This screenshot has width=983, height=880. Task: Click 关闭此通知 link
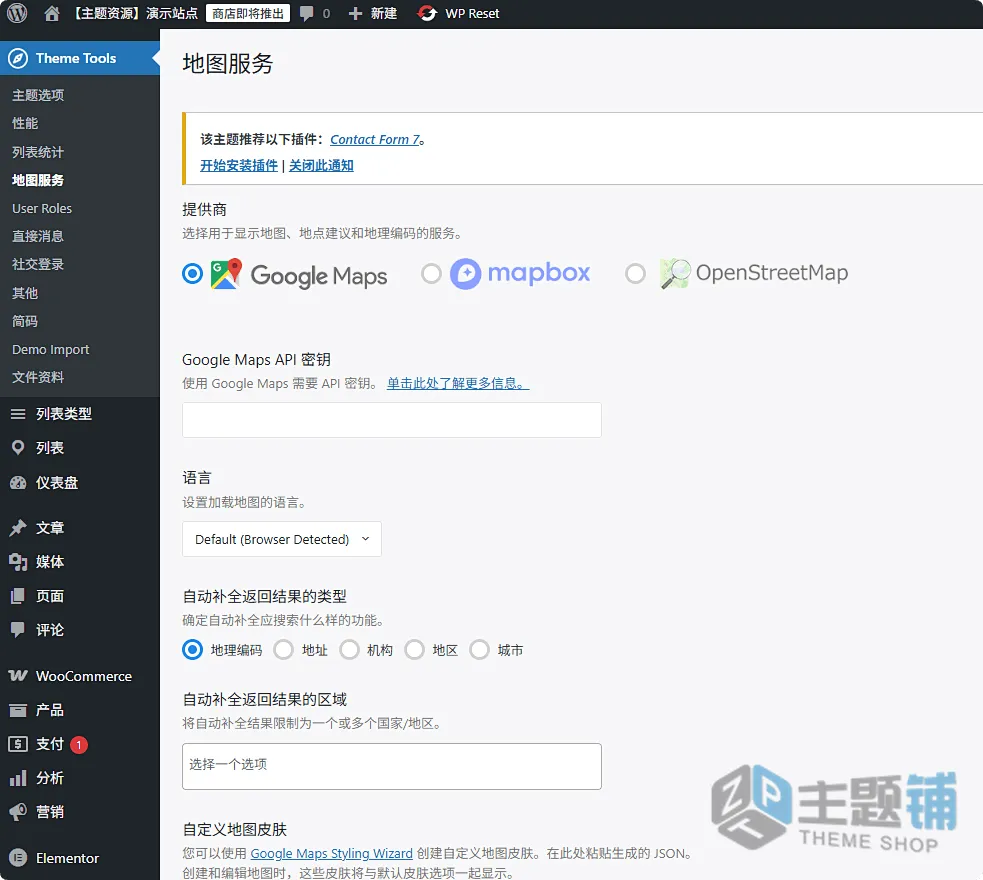321,165
